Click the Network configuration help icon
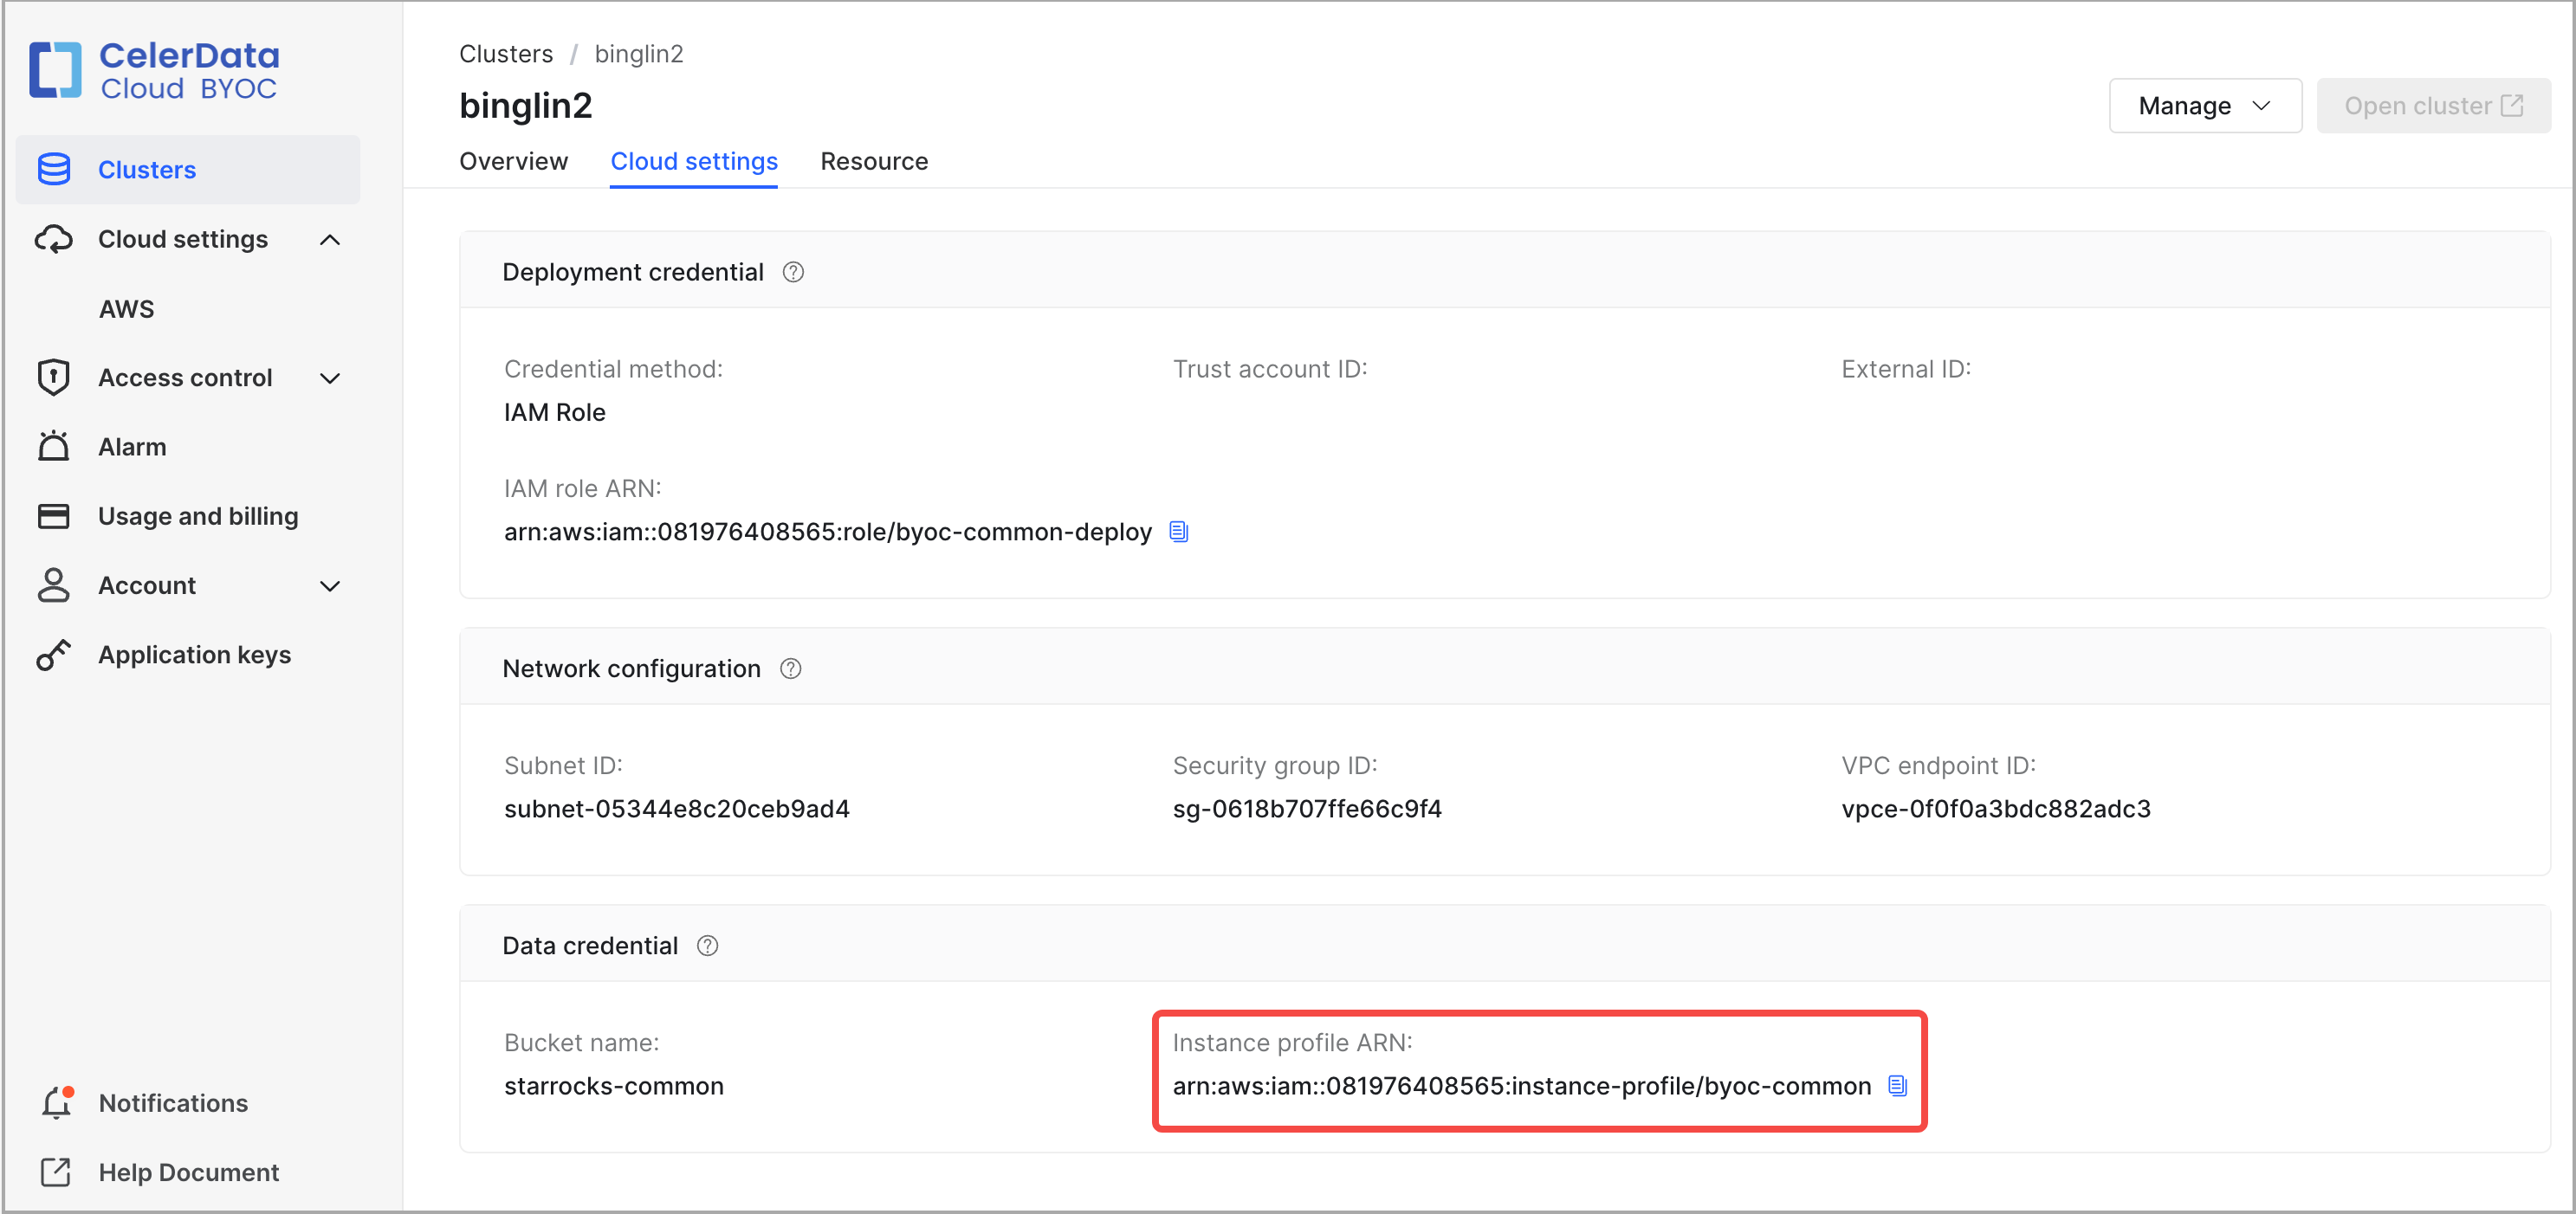The height and width of the screenshot is (1214, 2576). [790, 668]
